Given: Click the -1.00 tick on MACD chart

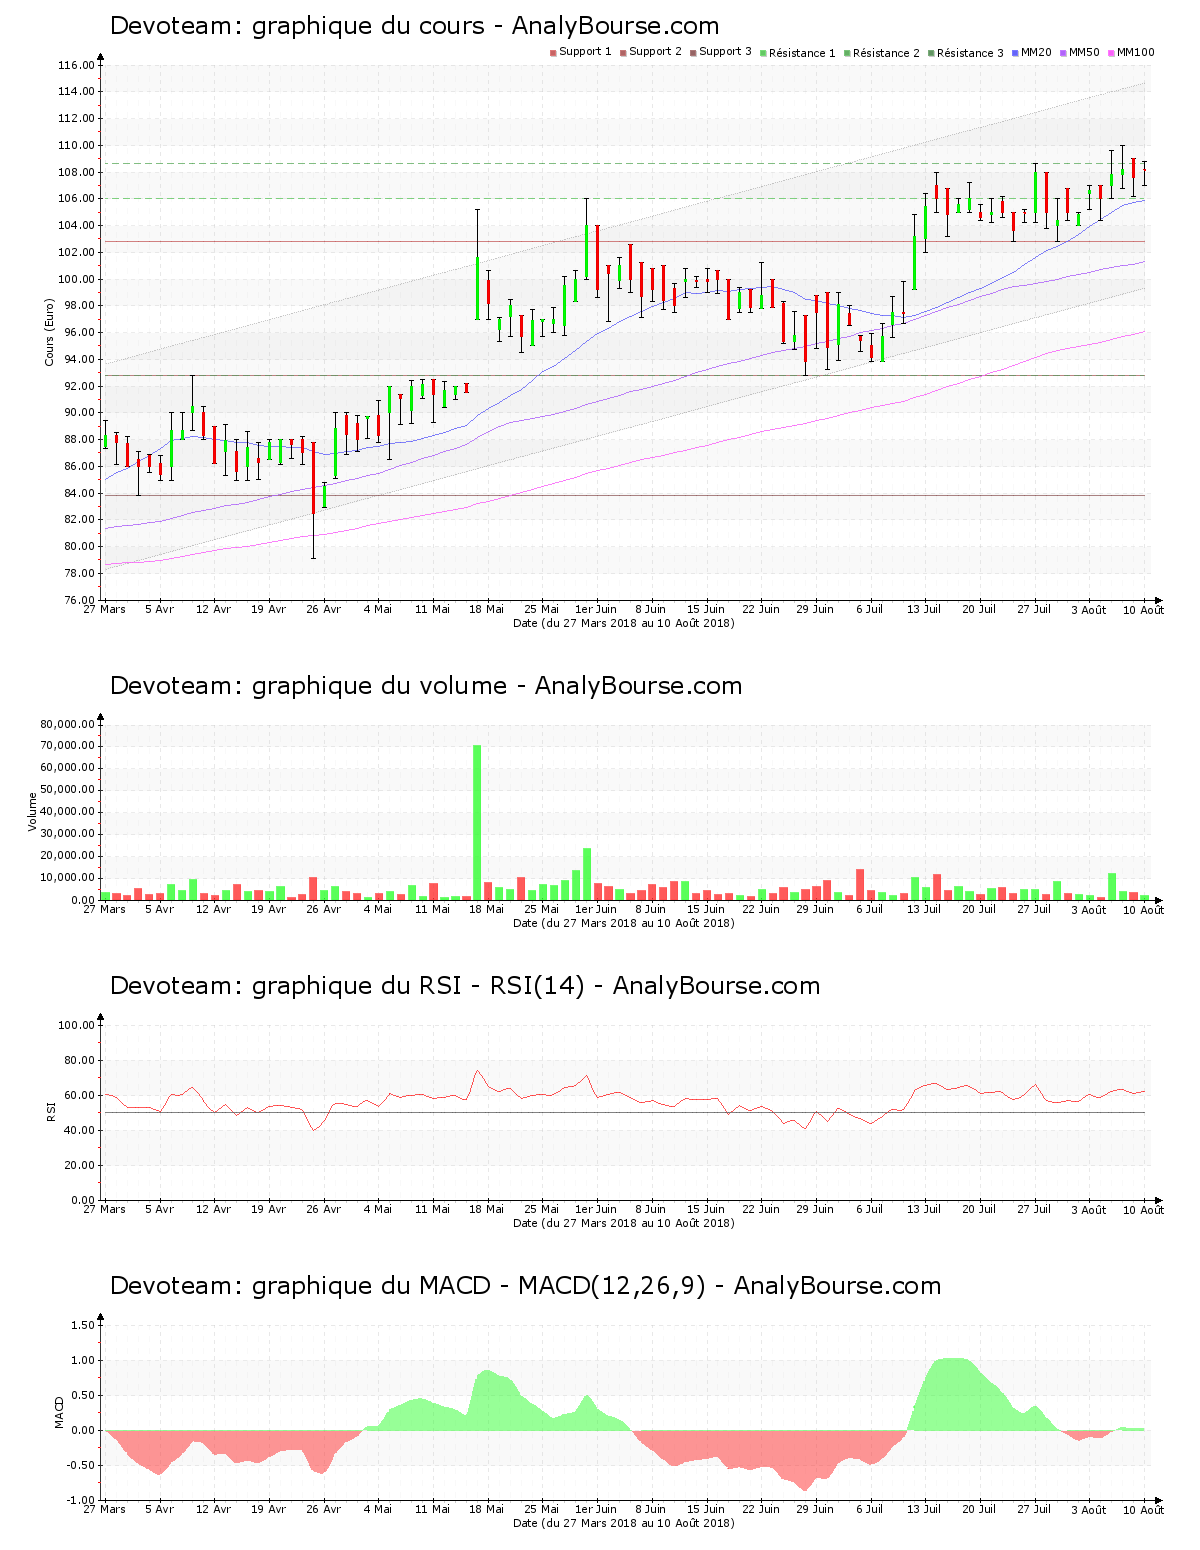Looking at the screenshot, I should pyautogui.click(x=83, y=1500).
